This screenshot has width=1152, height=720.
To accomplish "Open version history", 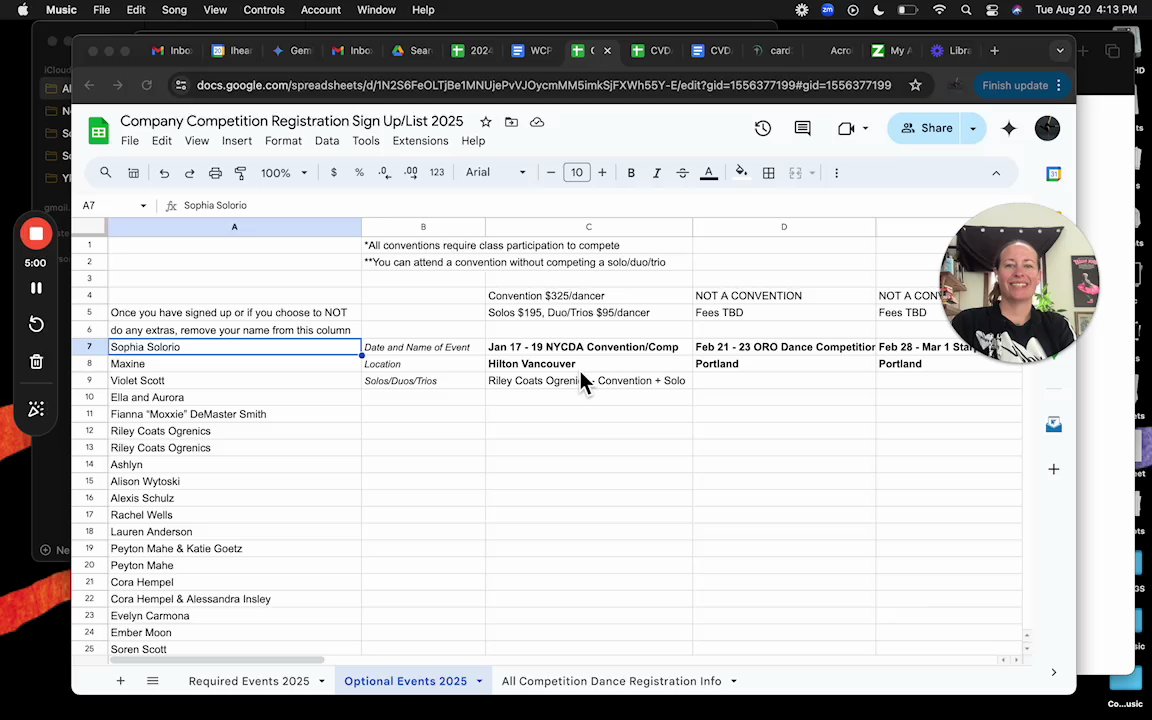I will pos(763,128).
